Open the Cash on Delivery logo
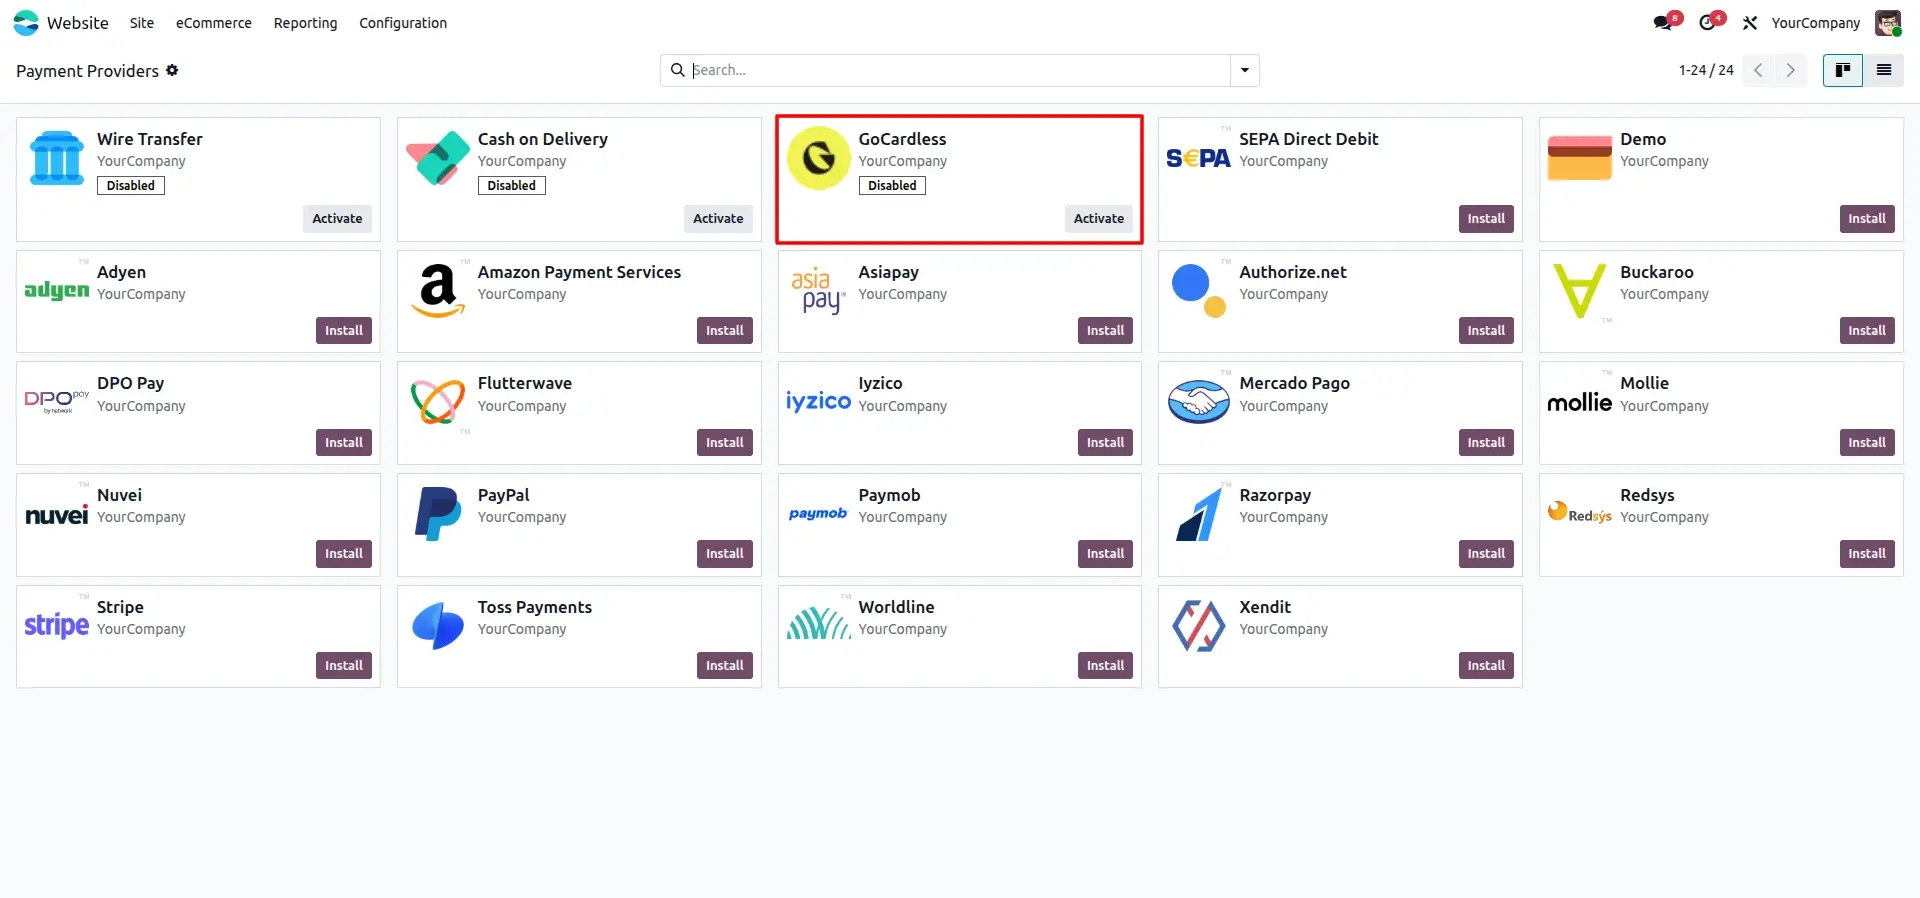 [438, 158]
